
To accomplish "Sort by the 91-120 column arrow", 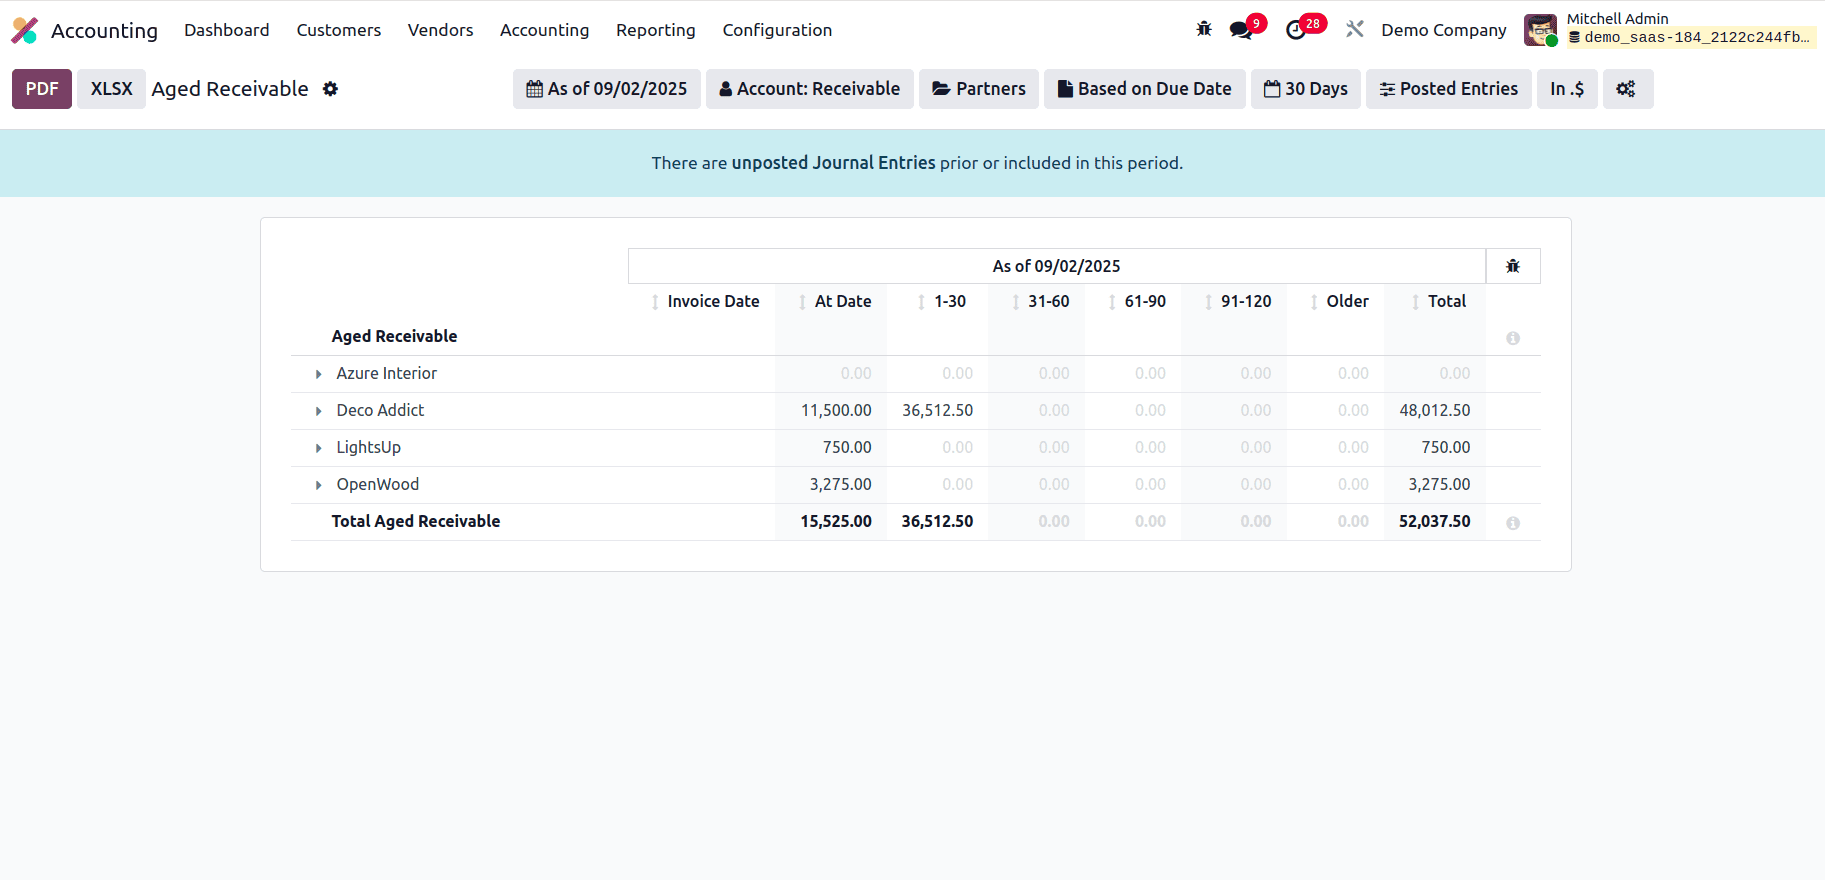I will 1208,302.
